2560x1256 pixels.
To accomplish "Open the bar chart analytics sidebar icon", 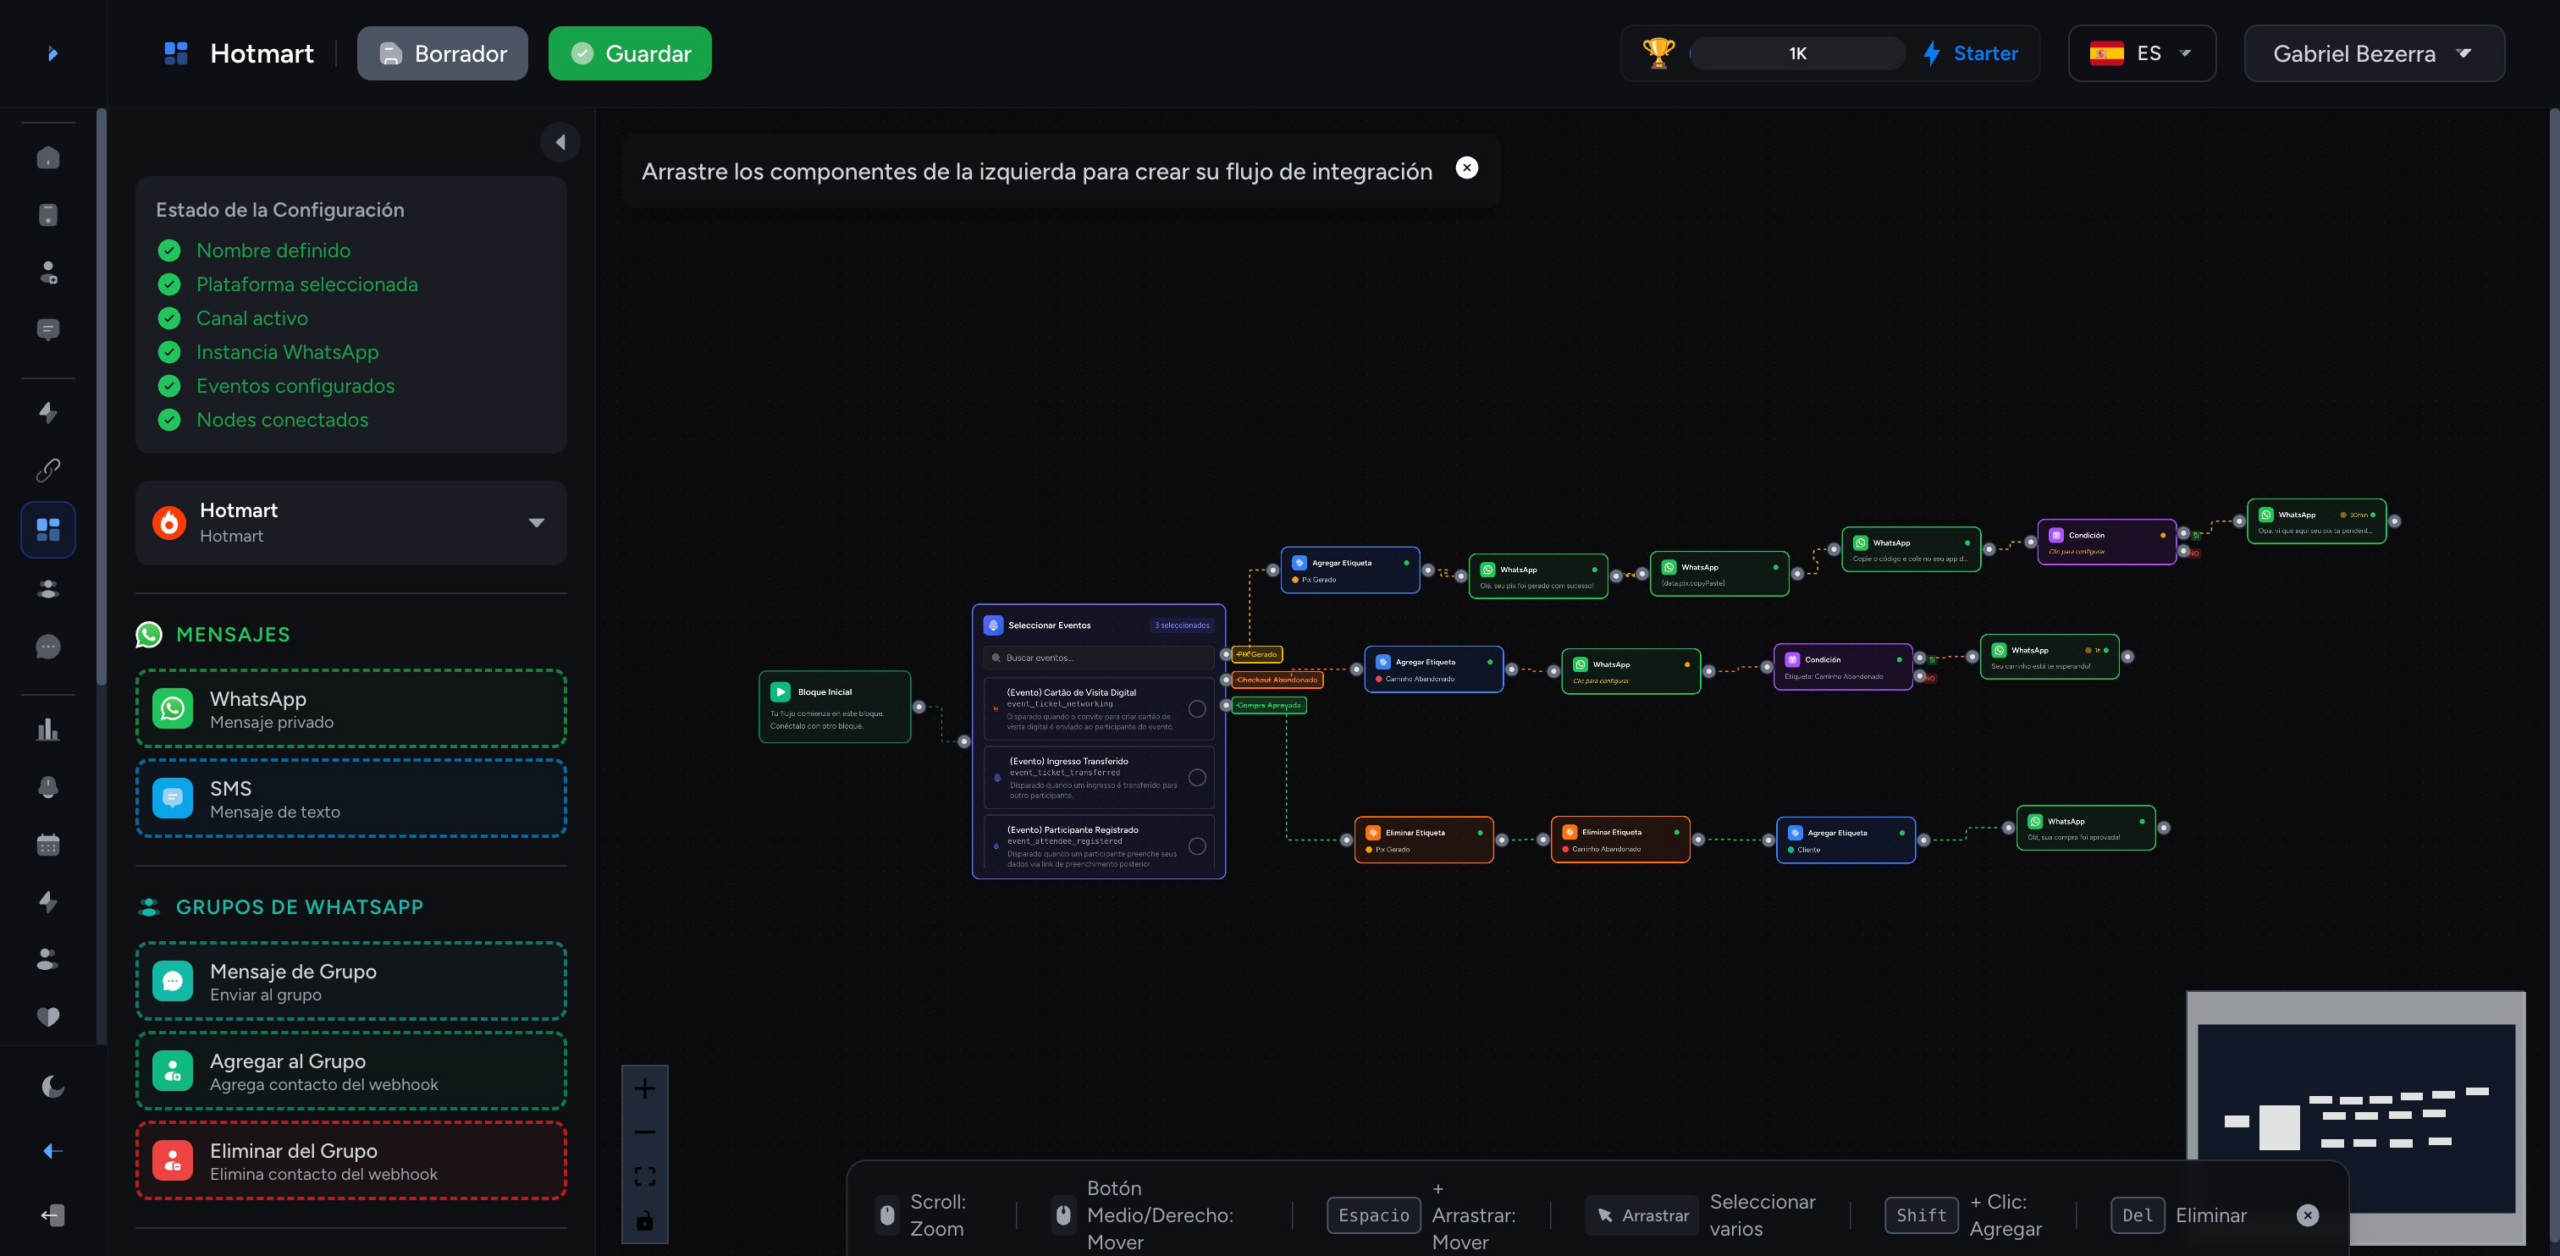I will coord(48,730).
